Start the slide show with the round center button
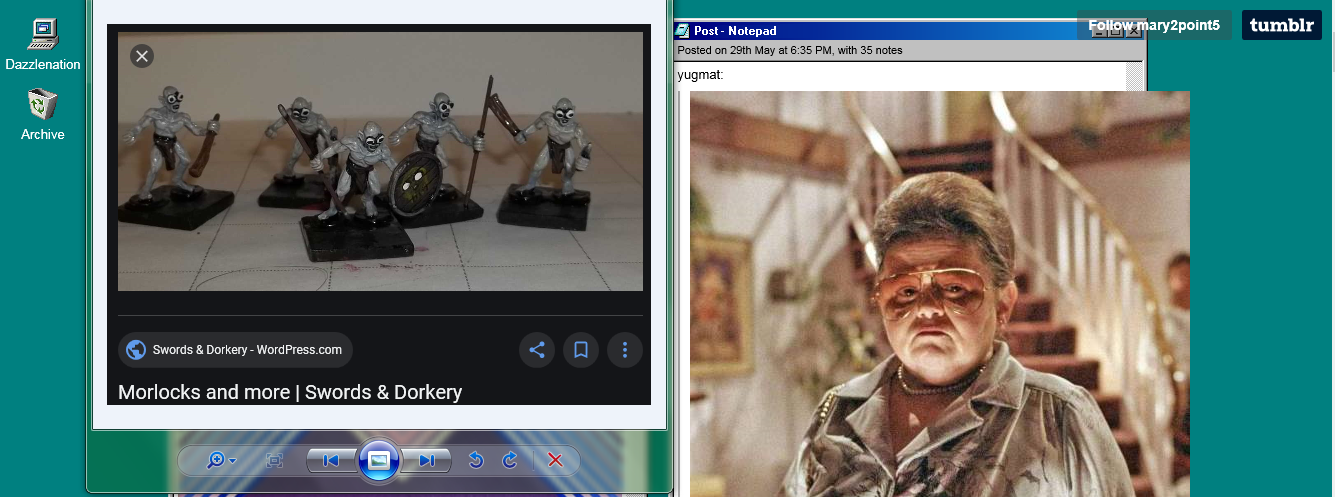The image size is (1335, 497). click(x=379, y=460)
